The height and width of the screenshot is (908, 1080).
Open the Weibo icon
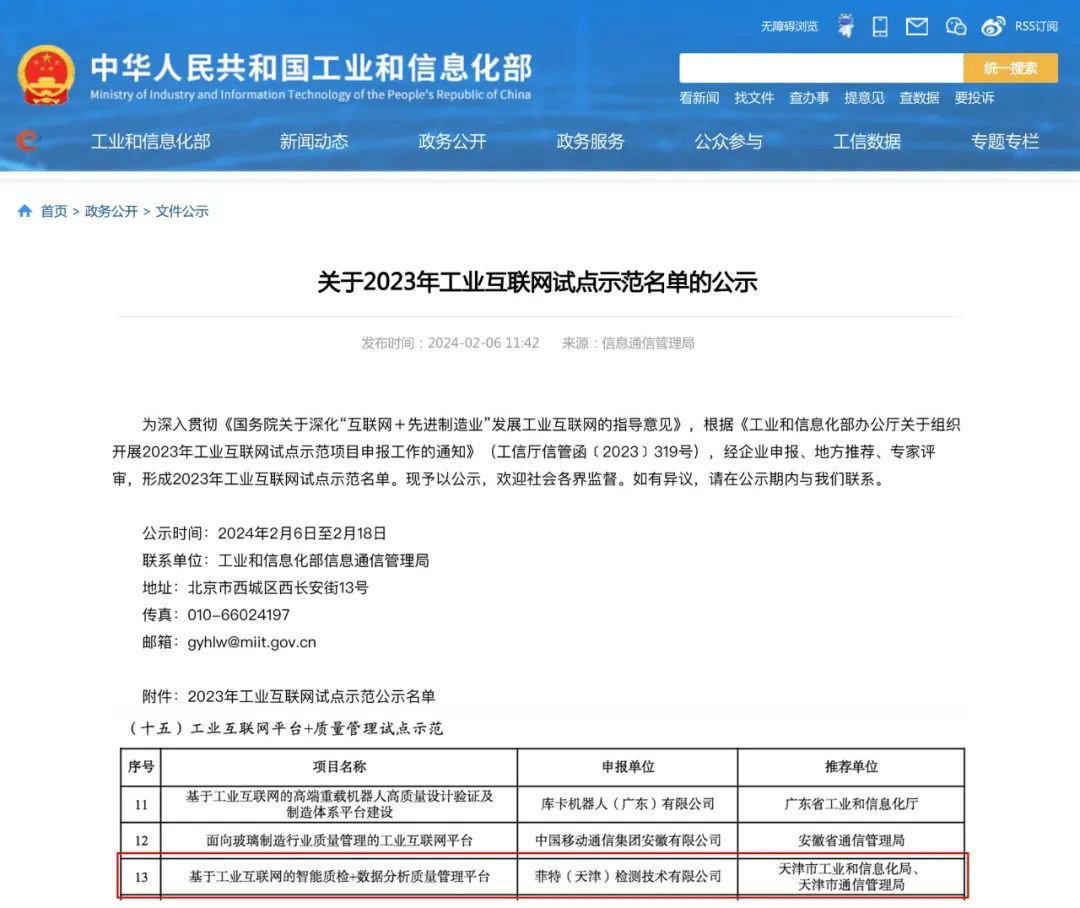(993, 26)
